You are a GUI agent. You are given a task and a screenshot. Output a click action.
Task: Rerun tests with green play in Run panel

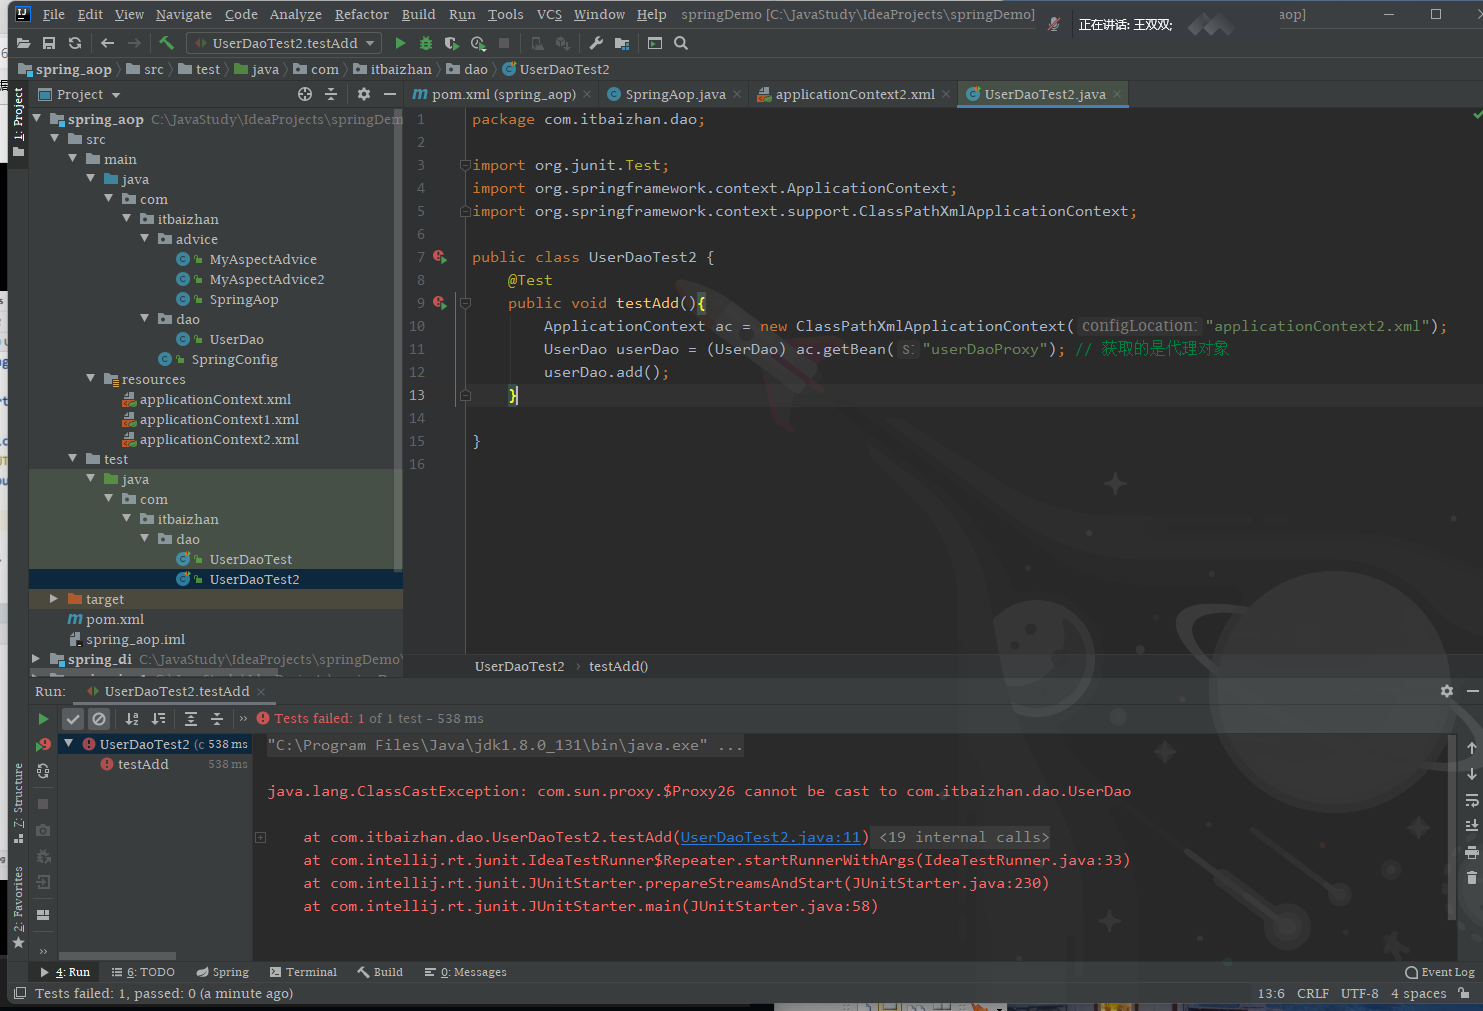43,718
